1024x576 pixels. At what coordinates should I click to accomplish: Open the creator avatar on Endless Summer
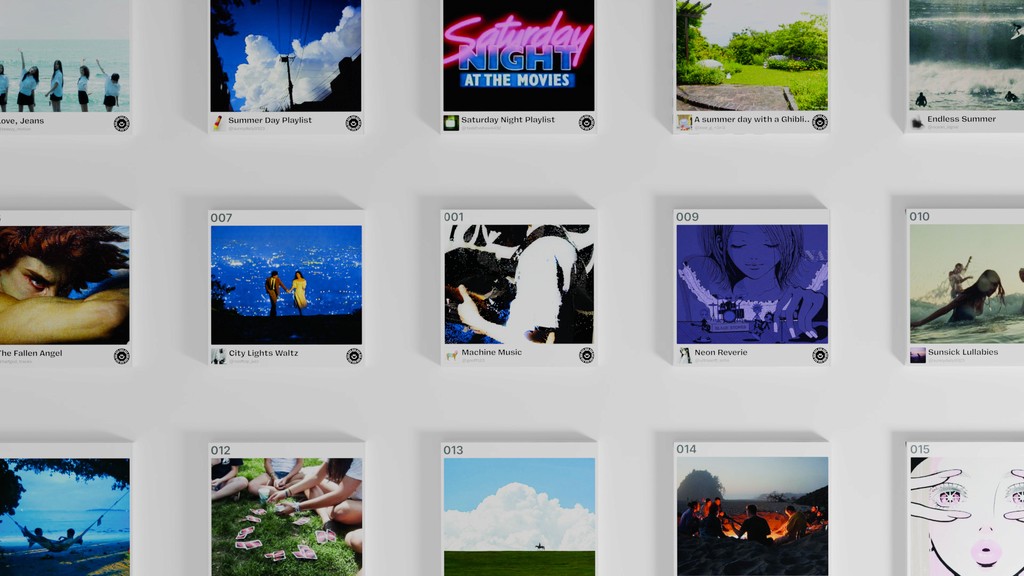click(x=918, y=122)
